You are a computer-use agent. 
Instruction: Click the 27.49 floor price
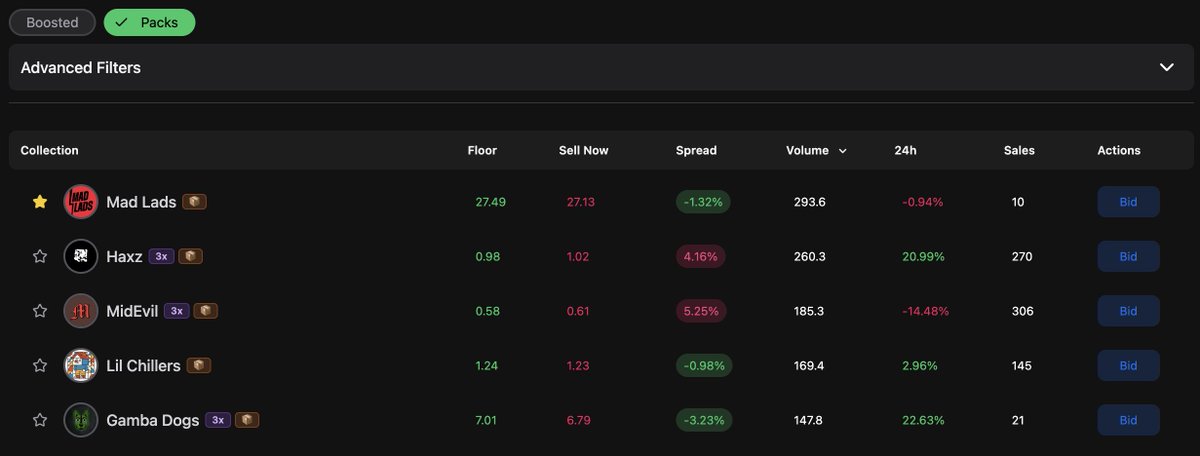click(x=490, y=202)
